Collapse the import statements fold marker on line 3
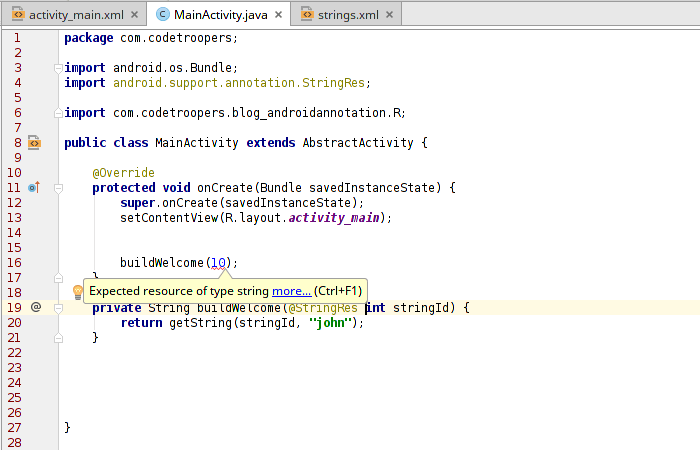700x450 pixels. [x=58, y=68]
